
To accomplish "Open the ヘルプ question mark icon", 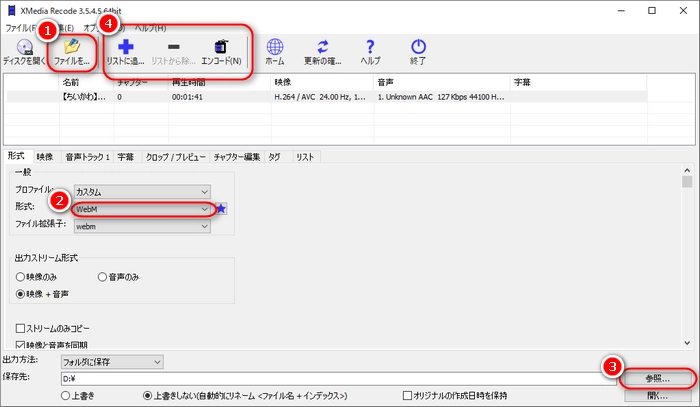I will tap(370, 47).
